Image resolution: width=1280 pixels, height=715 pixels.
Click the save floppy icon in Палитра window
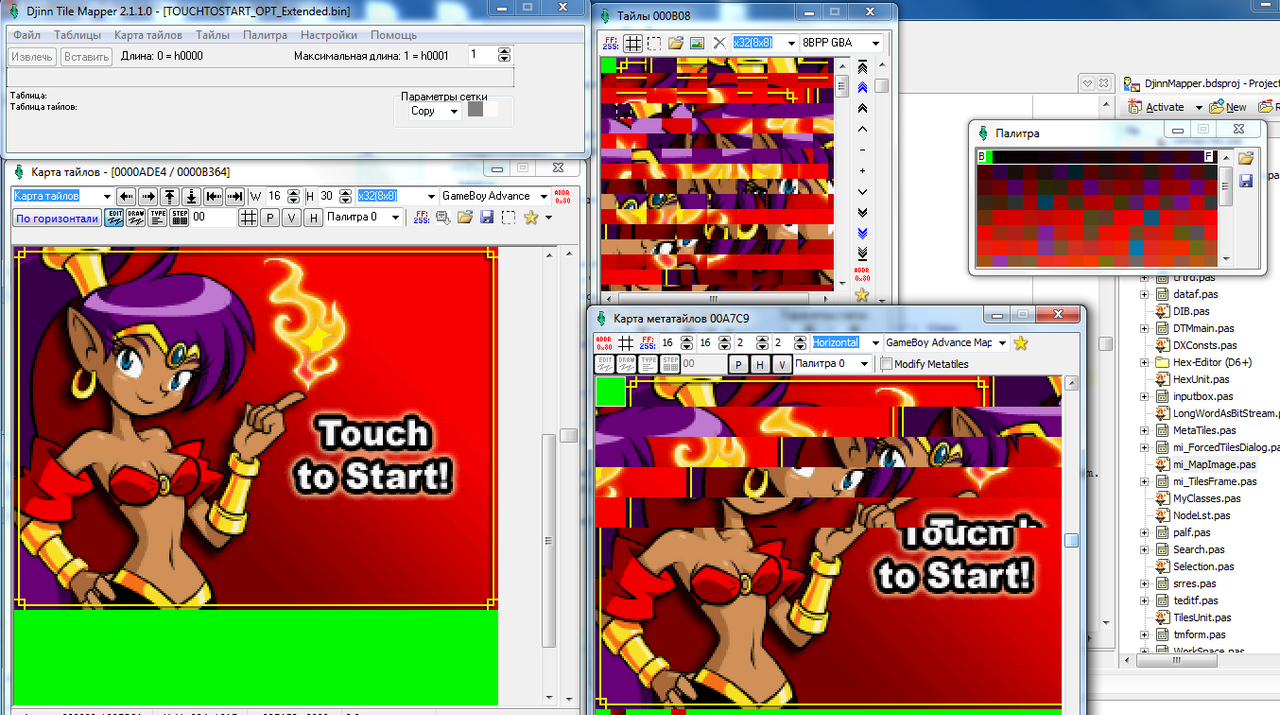[1246, 180]
